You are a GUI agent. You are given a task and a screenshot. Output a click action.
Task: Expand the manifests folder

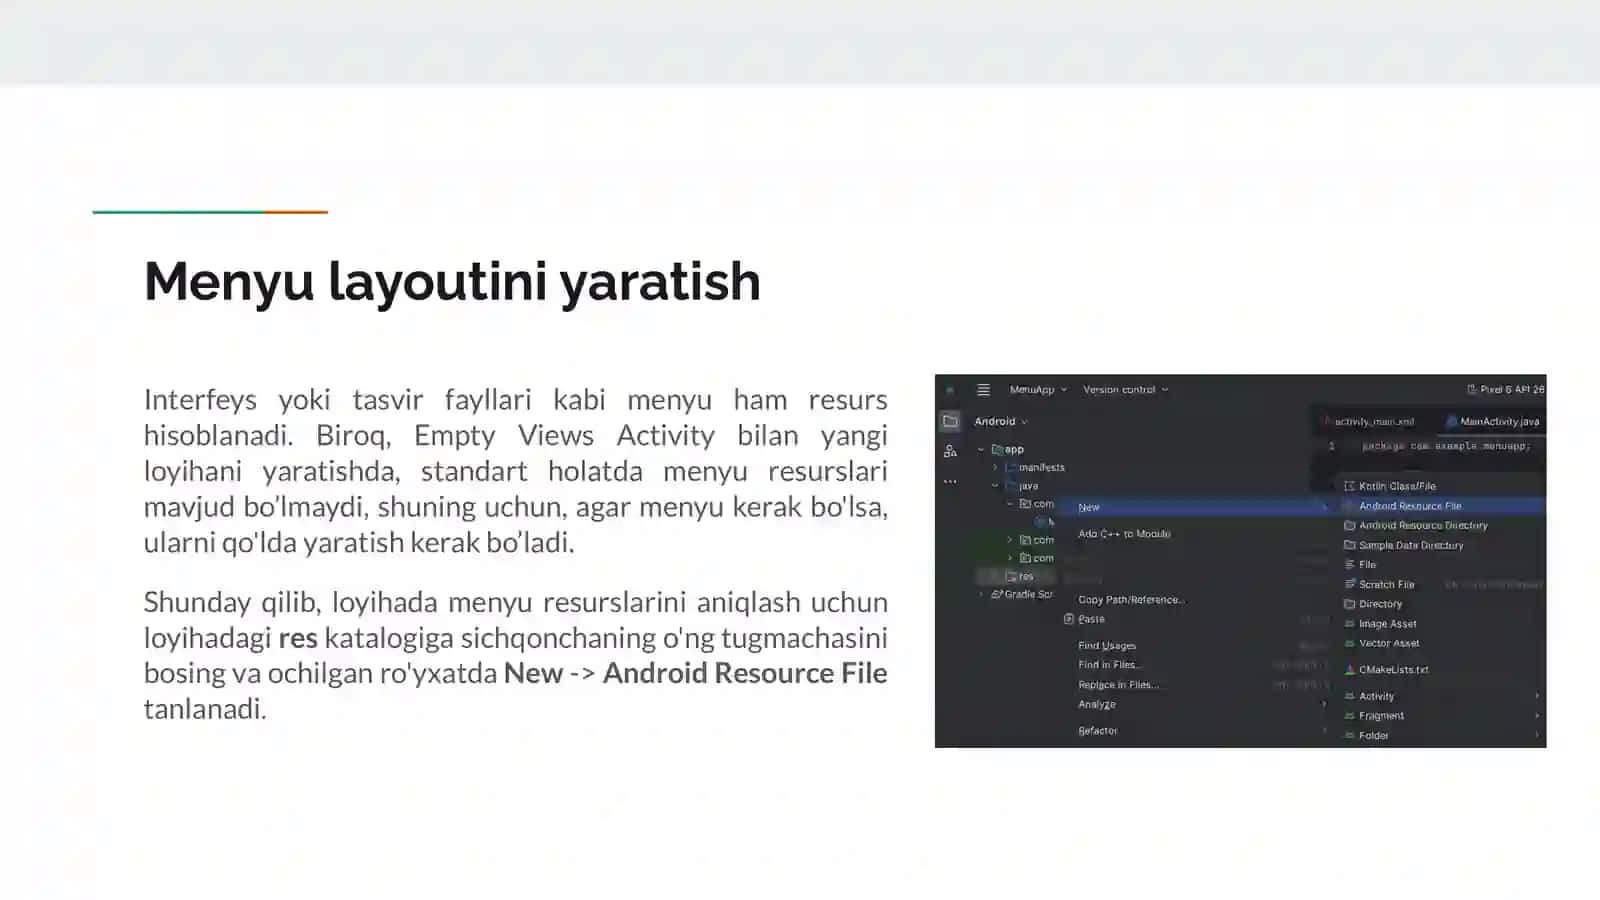pyautogui.click(x=995, y=468)
